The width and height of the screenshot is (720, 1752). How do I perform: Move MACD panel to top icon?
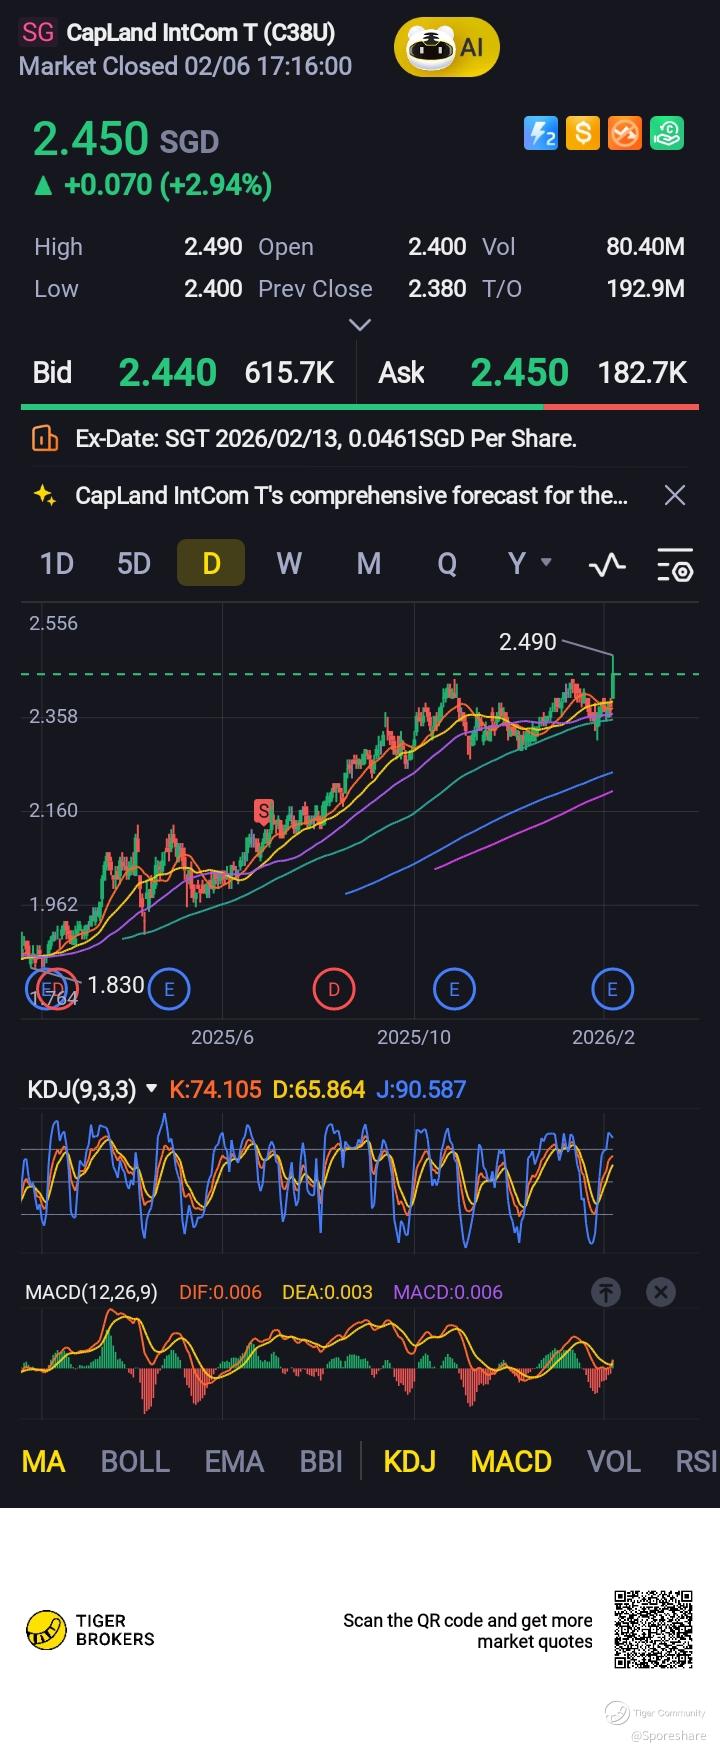point(606,1292)
